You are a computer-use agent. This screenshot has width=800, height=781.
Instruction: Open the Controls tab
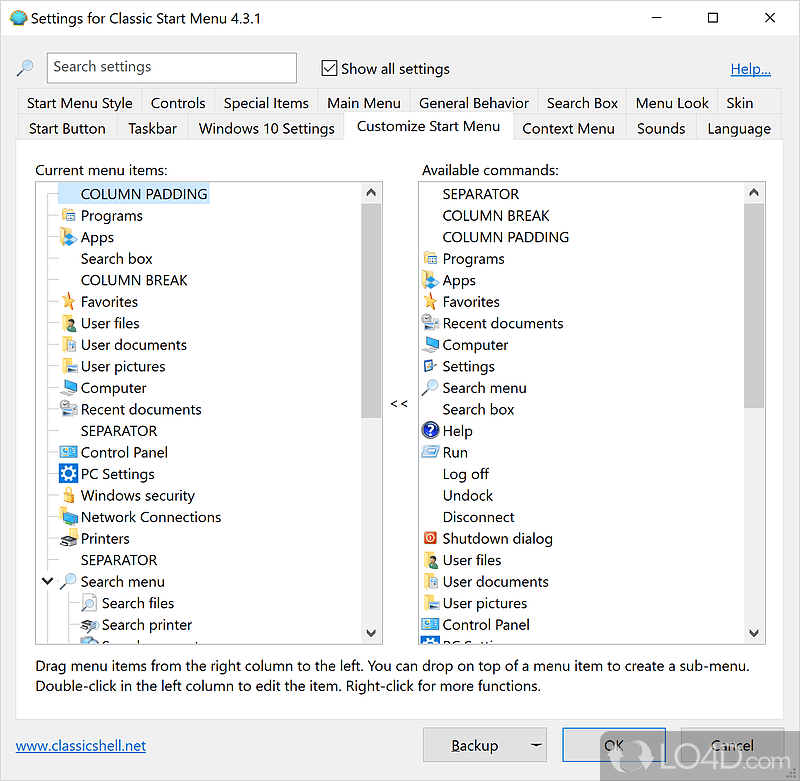coord(178,103)
